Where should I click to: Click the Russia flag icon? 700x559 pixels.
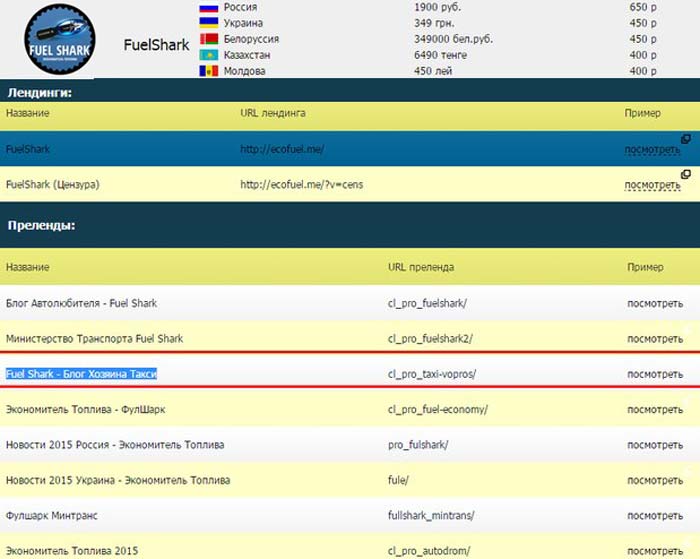pyautogui.click(x=208, y=8)
